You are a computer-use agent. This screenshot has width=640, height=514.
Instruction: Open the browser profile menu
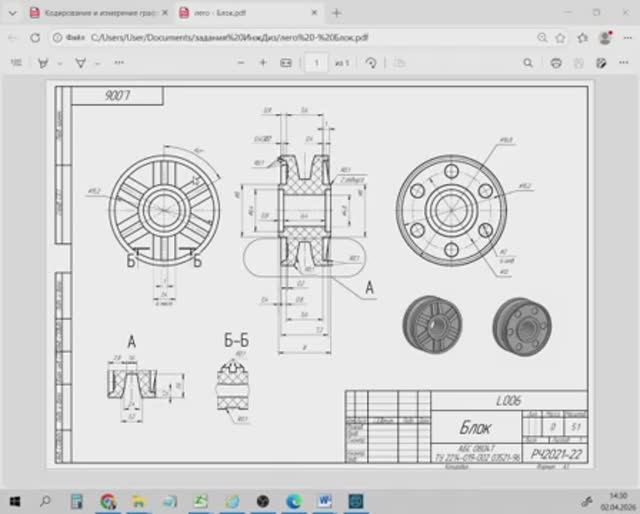(x=605, y=38)
